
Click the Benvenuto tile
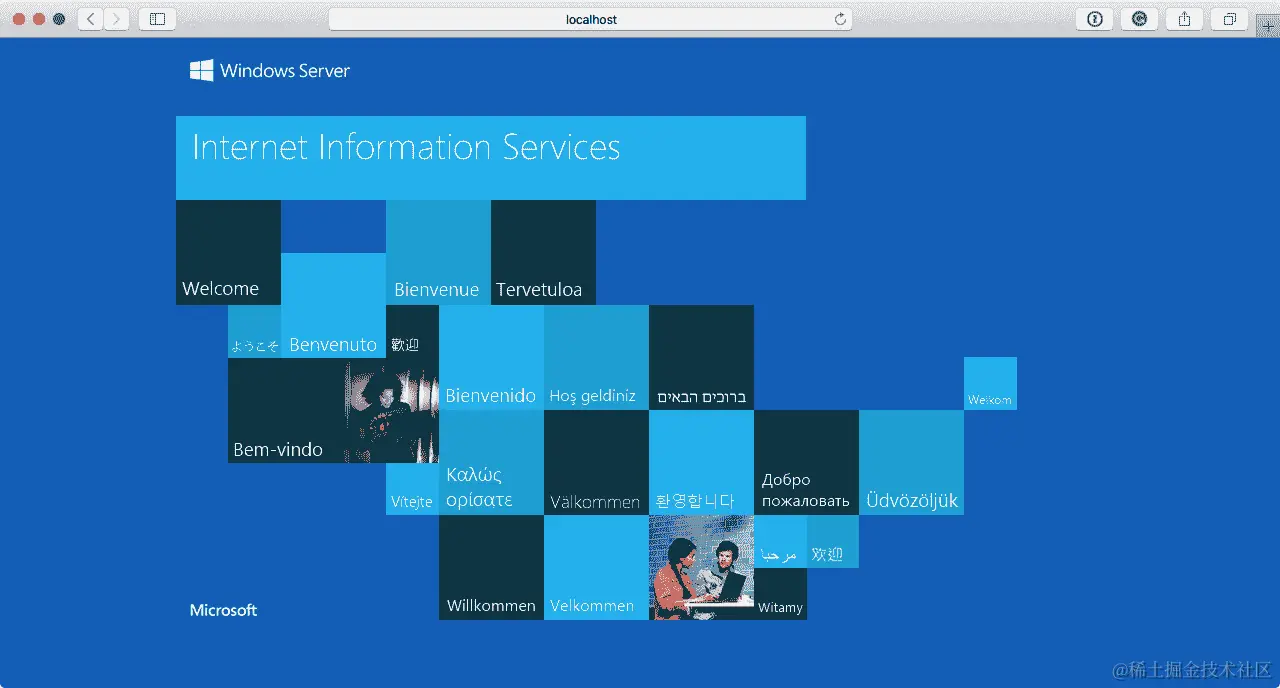click(x=333, y=305)
